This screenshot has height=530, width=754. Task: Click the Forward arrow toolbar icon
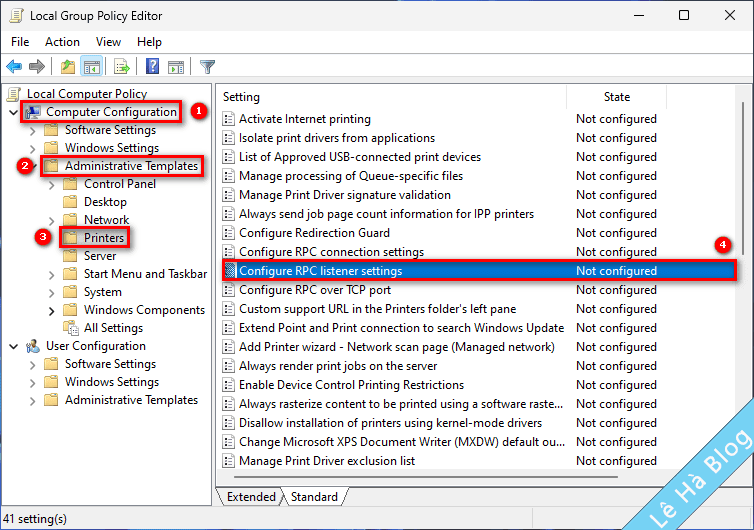tap(37, 67)
